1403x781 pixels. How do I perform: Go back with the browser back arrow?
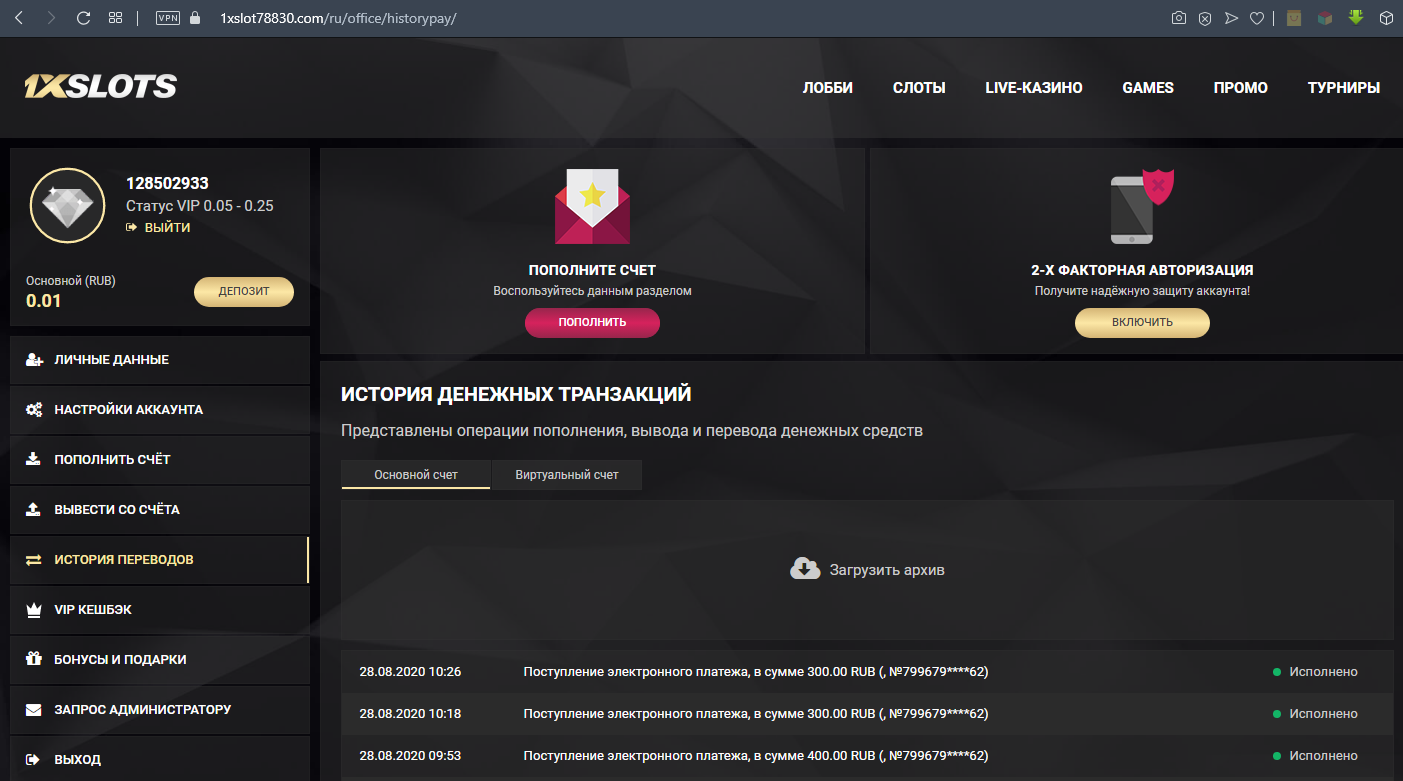pyautogui.click(x=18, y=18)
